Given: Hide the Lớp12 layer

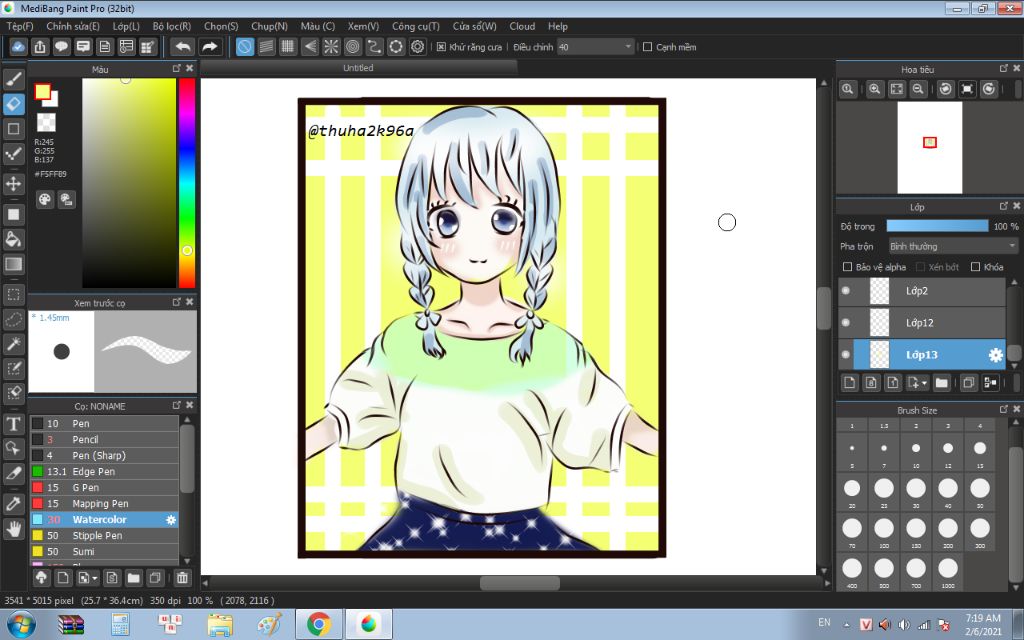Looking at the screenshot, I should pos(846,323).
